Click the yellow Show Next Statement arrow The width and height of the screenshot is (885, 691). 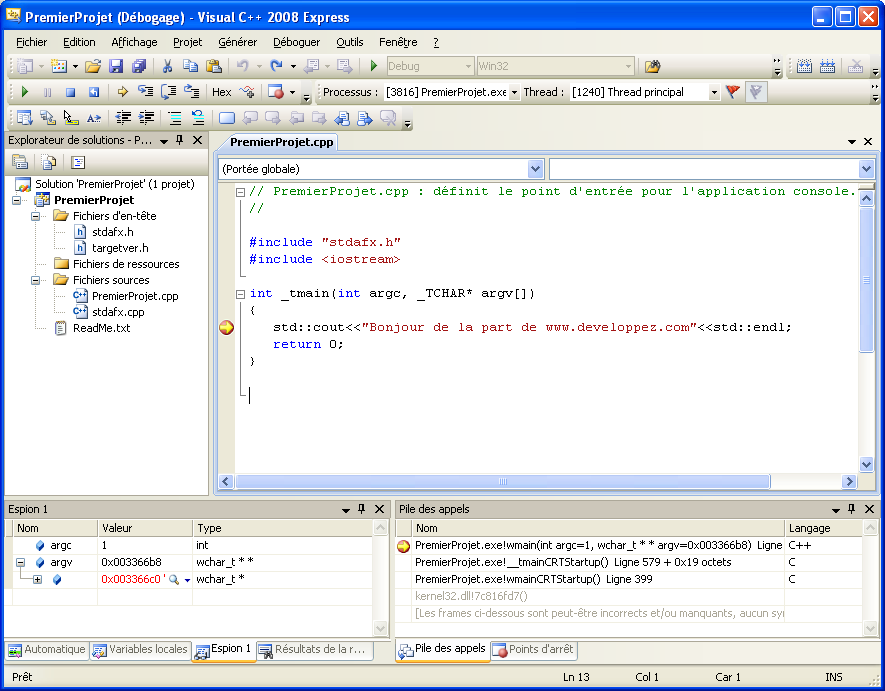tap(122, 92)
